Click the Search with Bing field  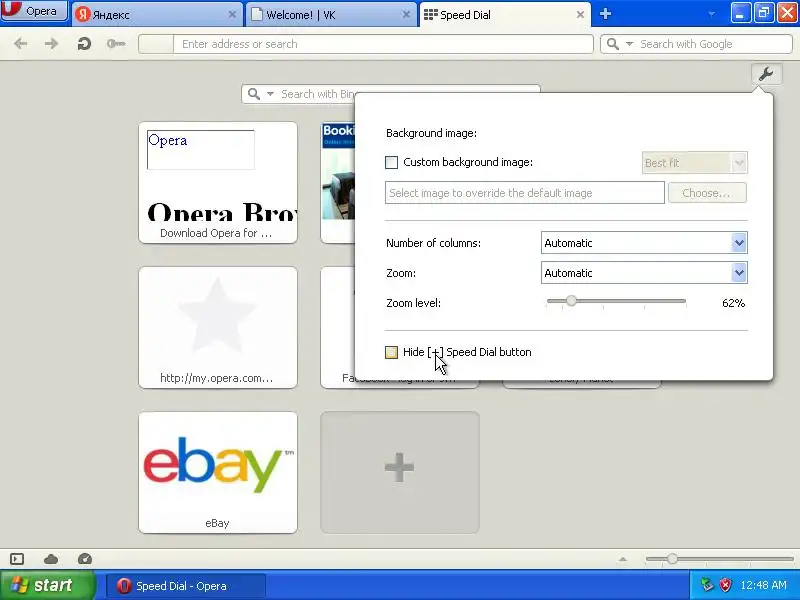pyautogui.click(x=316, y=94)
